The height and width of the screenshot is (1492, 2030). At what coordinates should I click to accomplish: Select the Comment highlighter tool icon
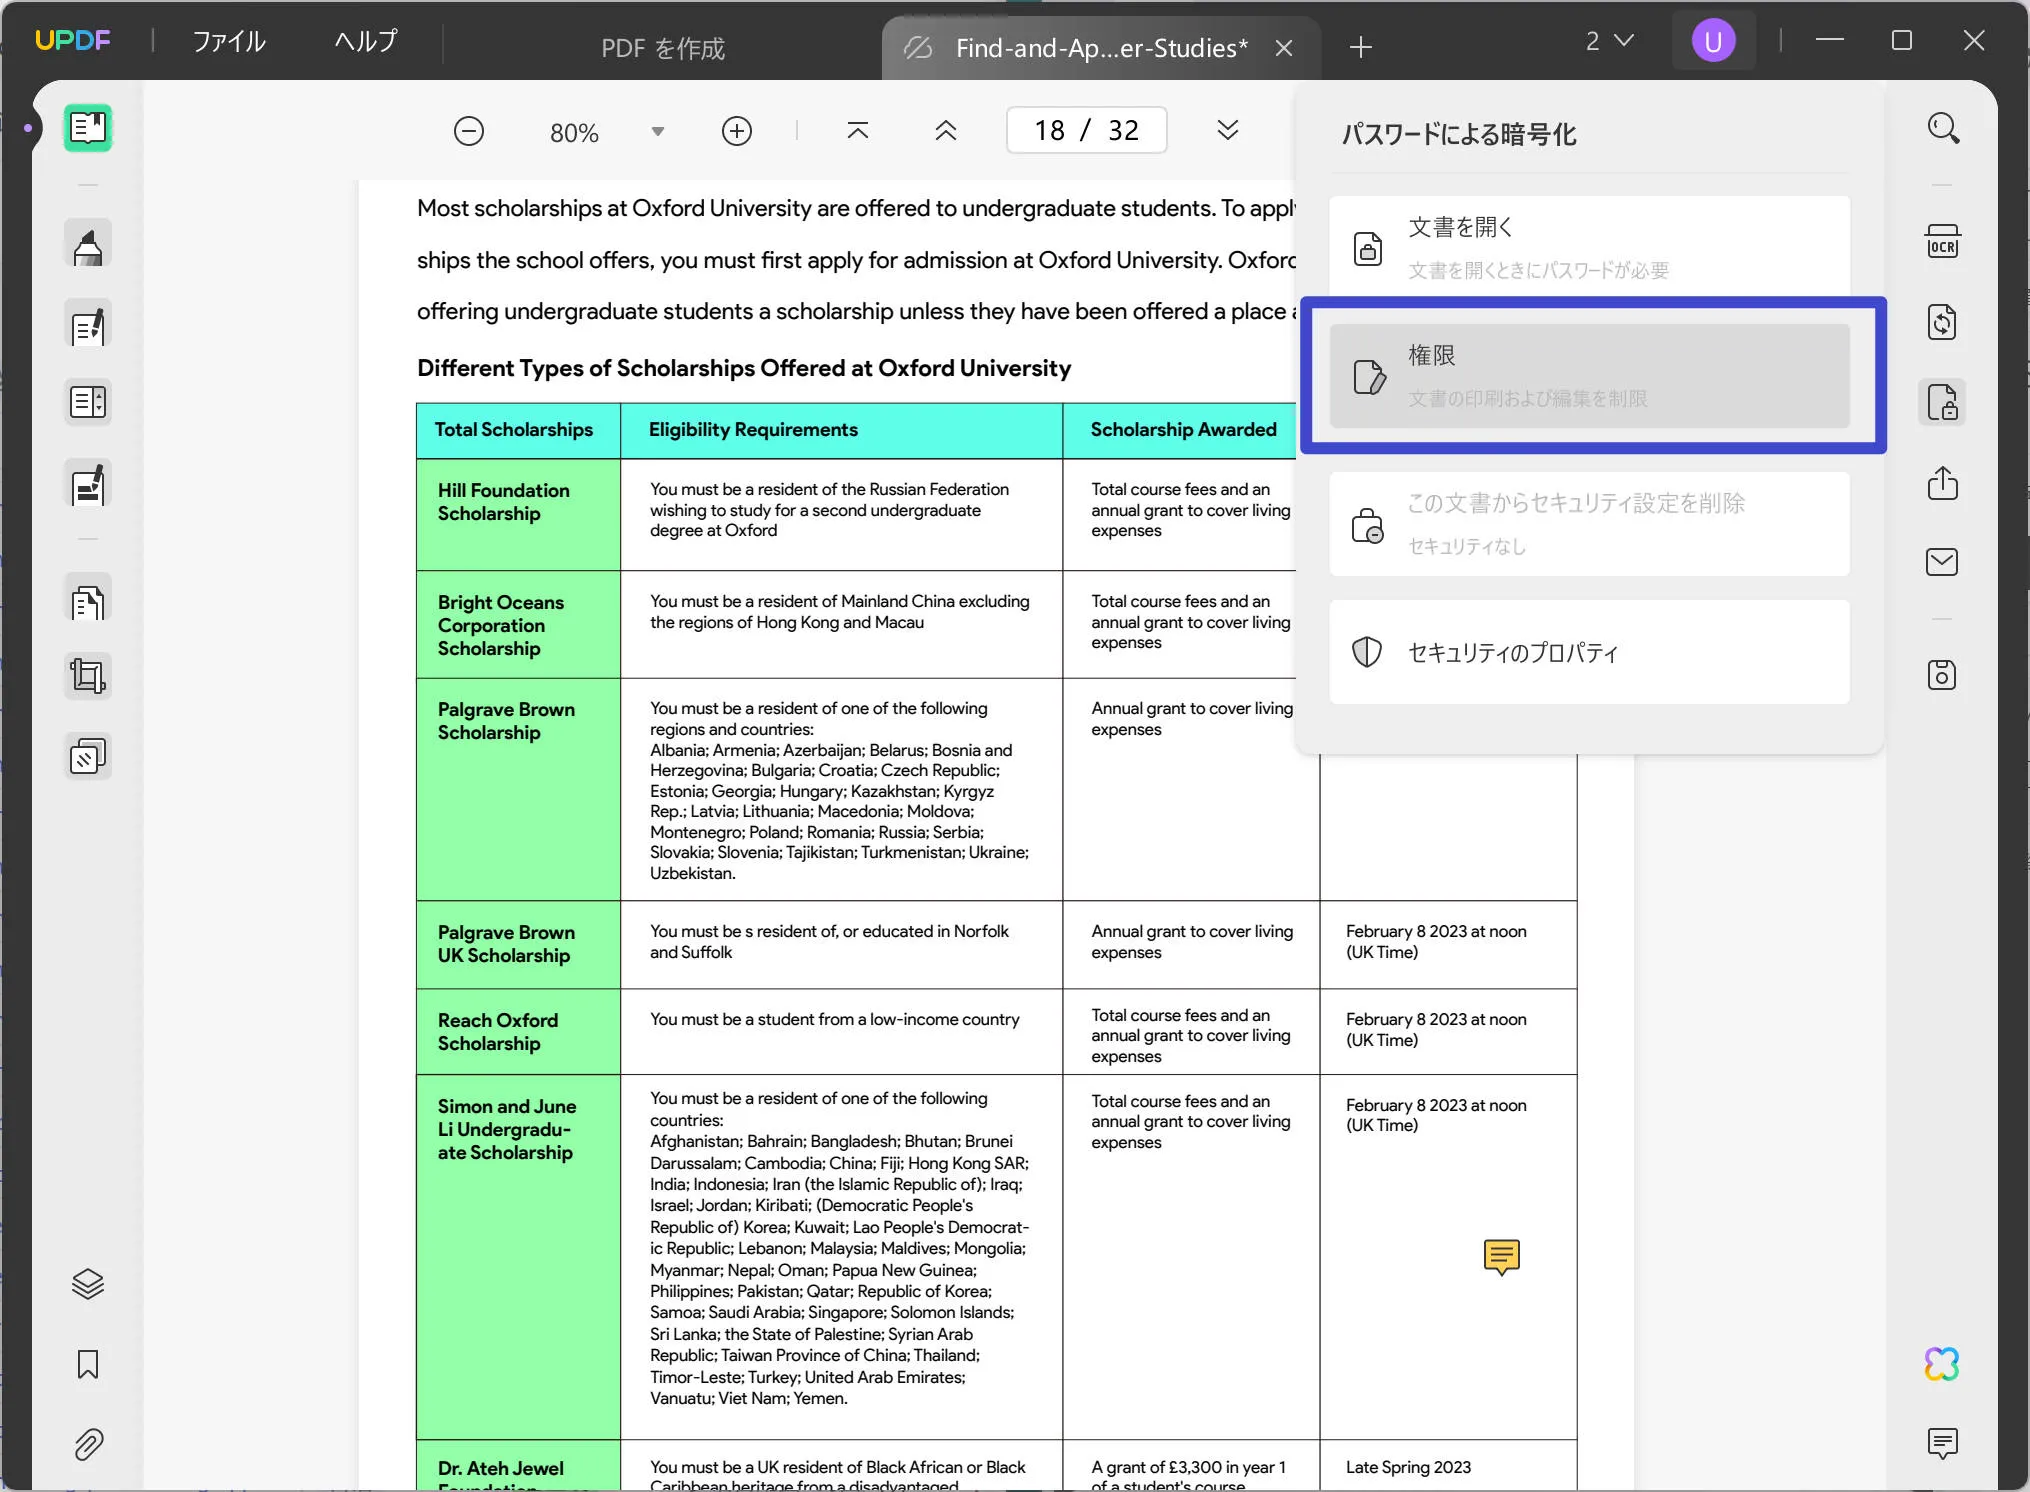pyautogui.click(x=88, y=245)
